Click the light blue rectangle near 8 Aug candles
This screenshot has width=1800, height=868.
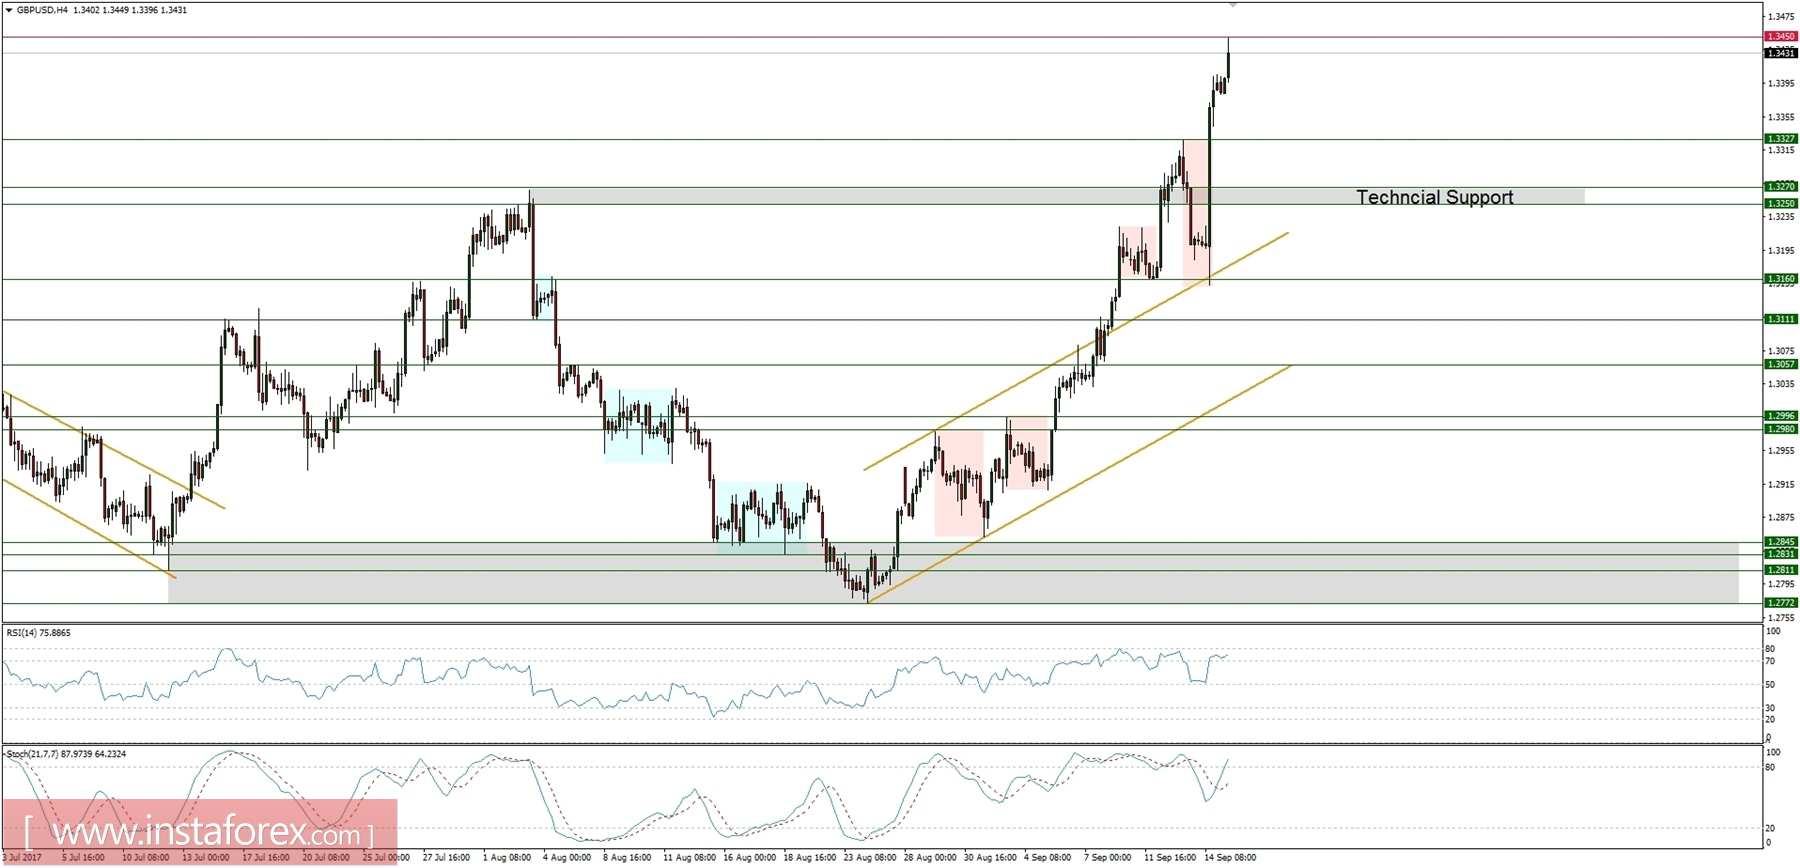[638, 426]
